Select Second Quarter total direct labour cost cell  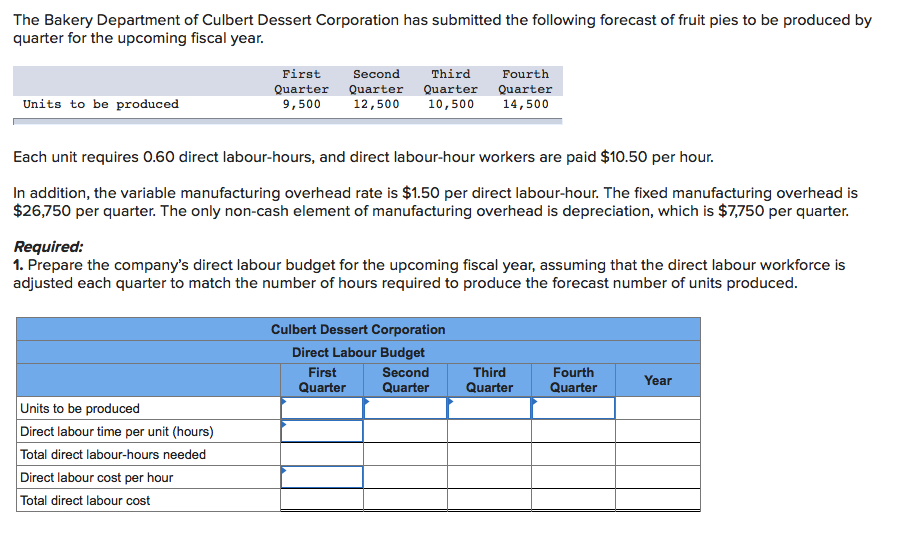coord(405,500)
